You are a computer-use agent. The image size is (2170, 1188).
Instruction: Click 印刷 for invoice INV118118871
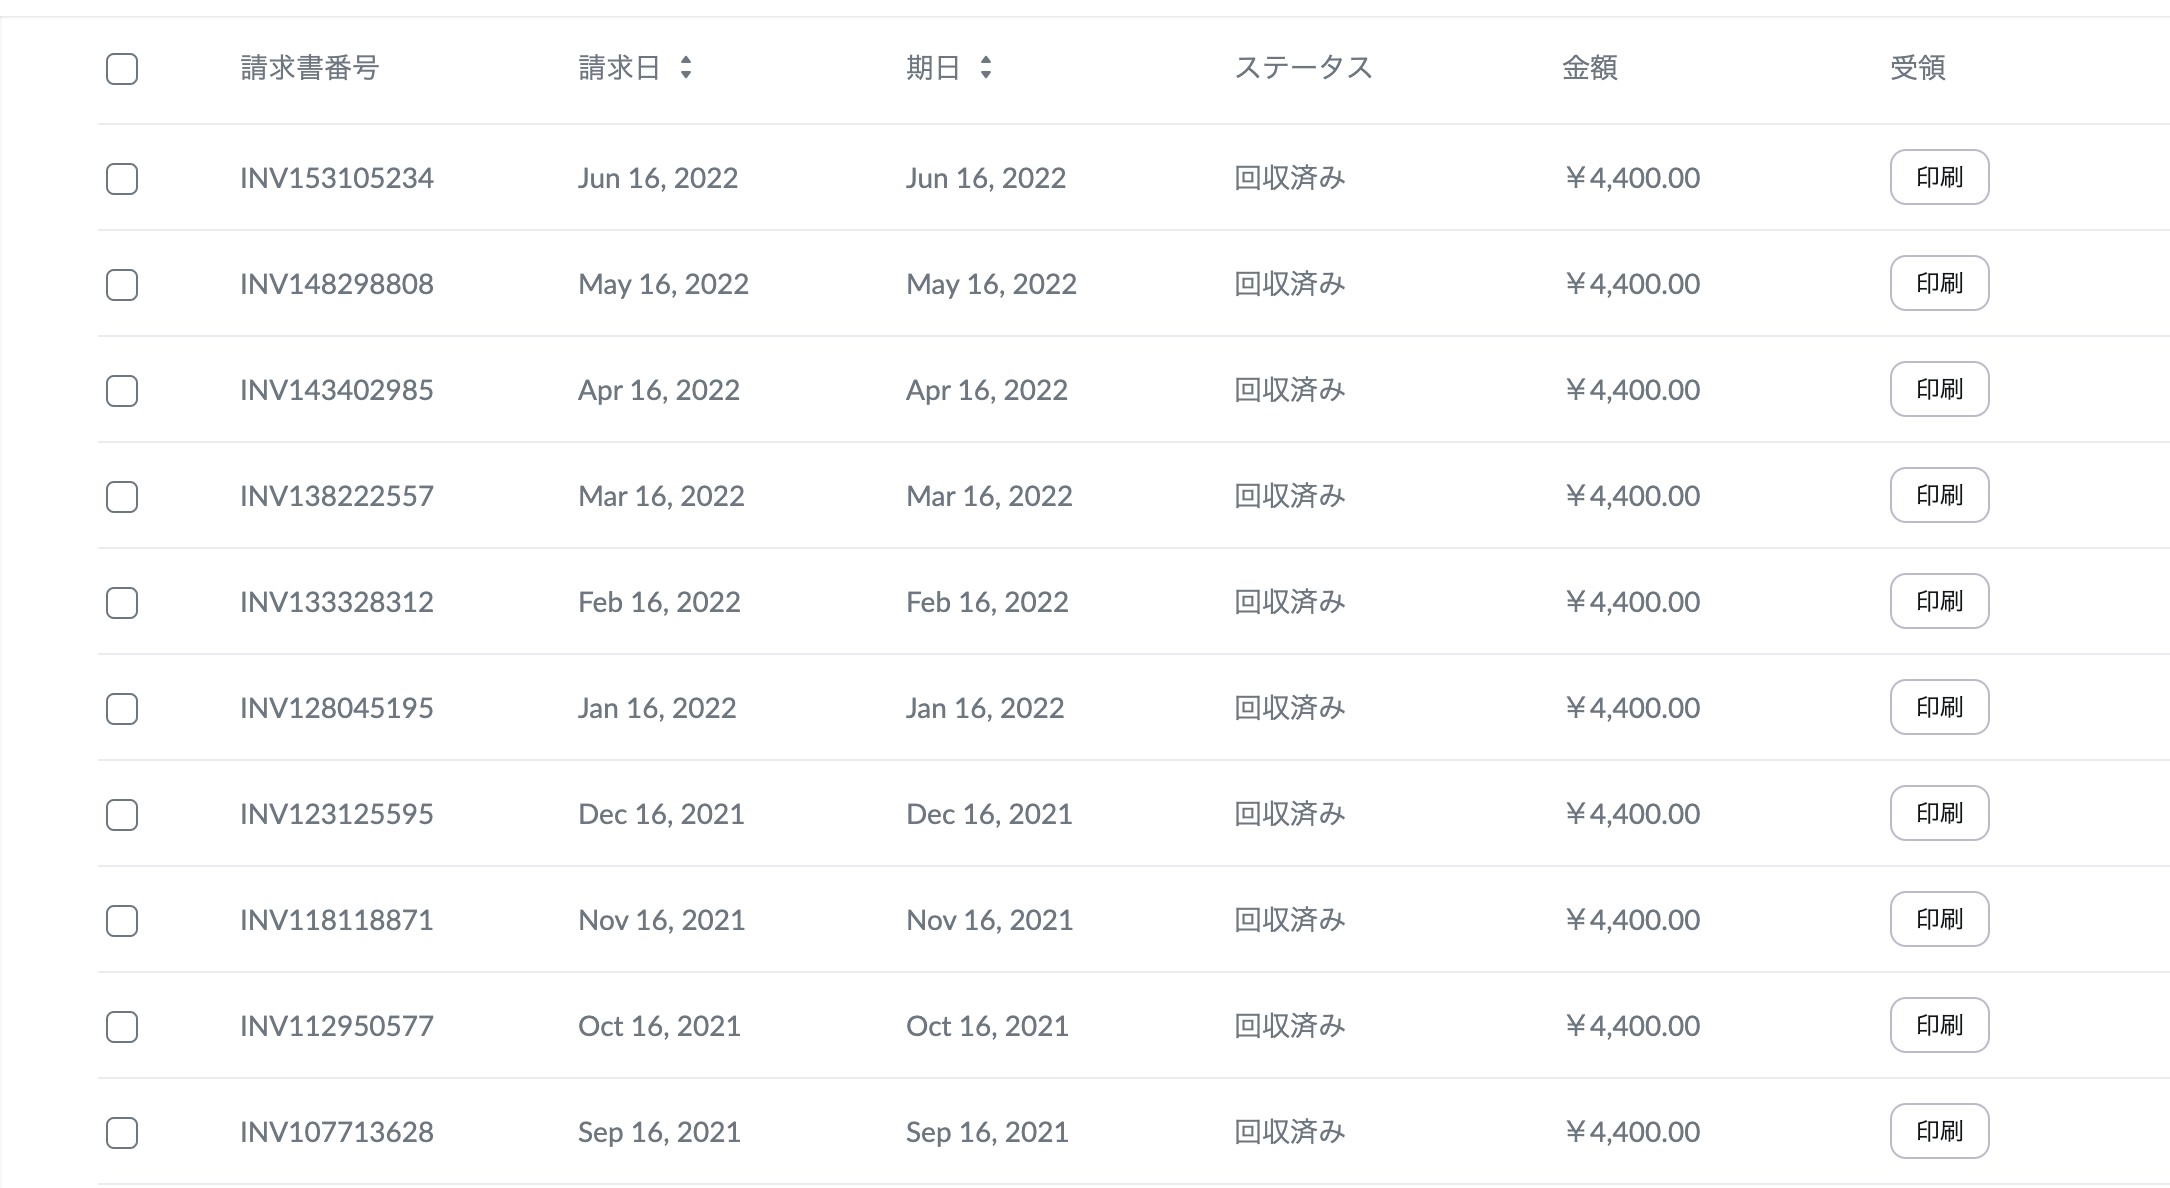pyautogui.click(x=1939, y=919)
